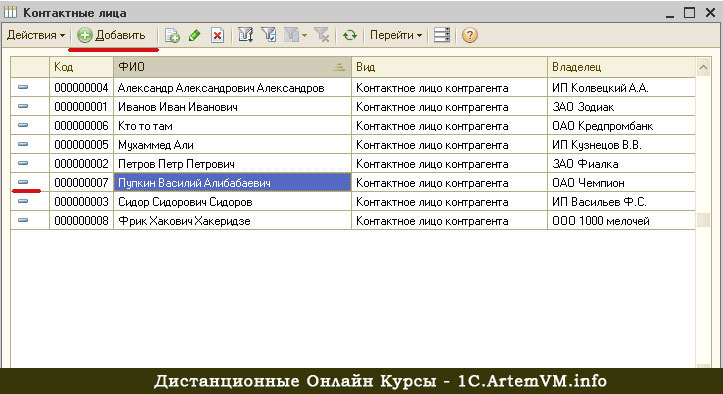Select Иванов Иван Иванович name cell
This screenshot has width=723, height=394.
[232, 107]
